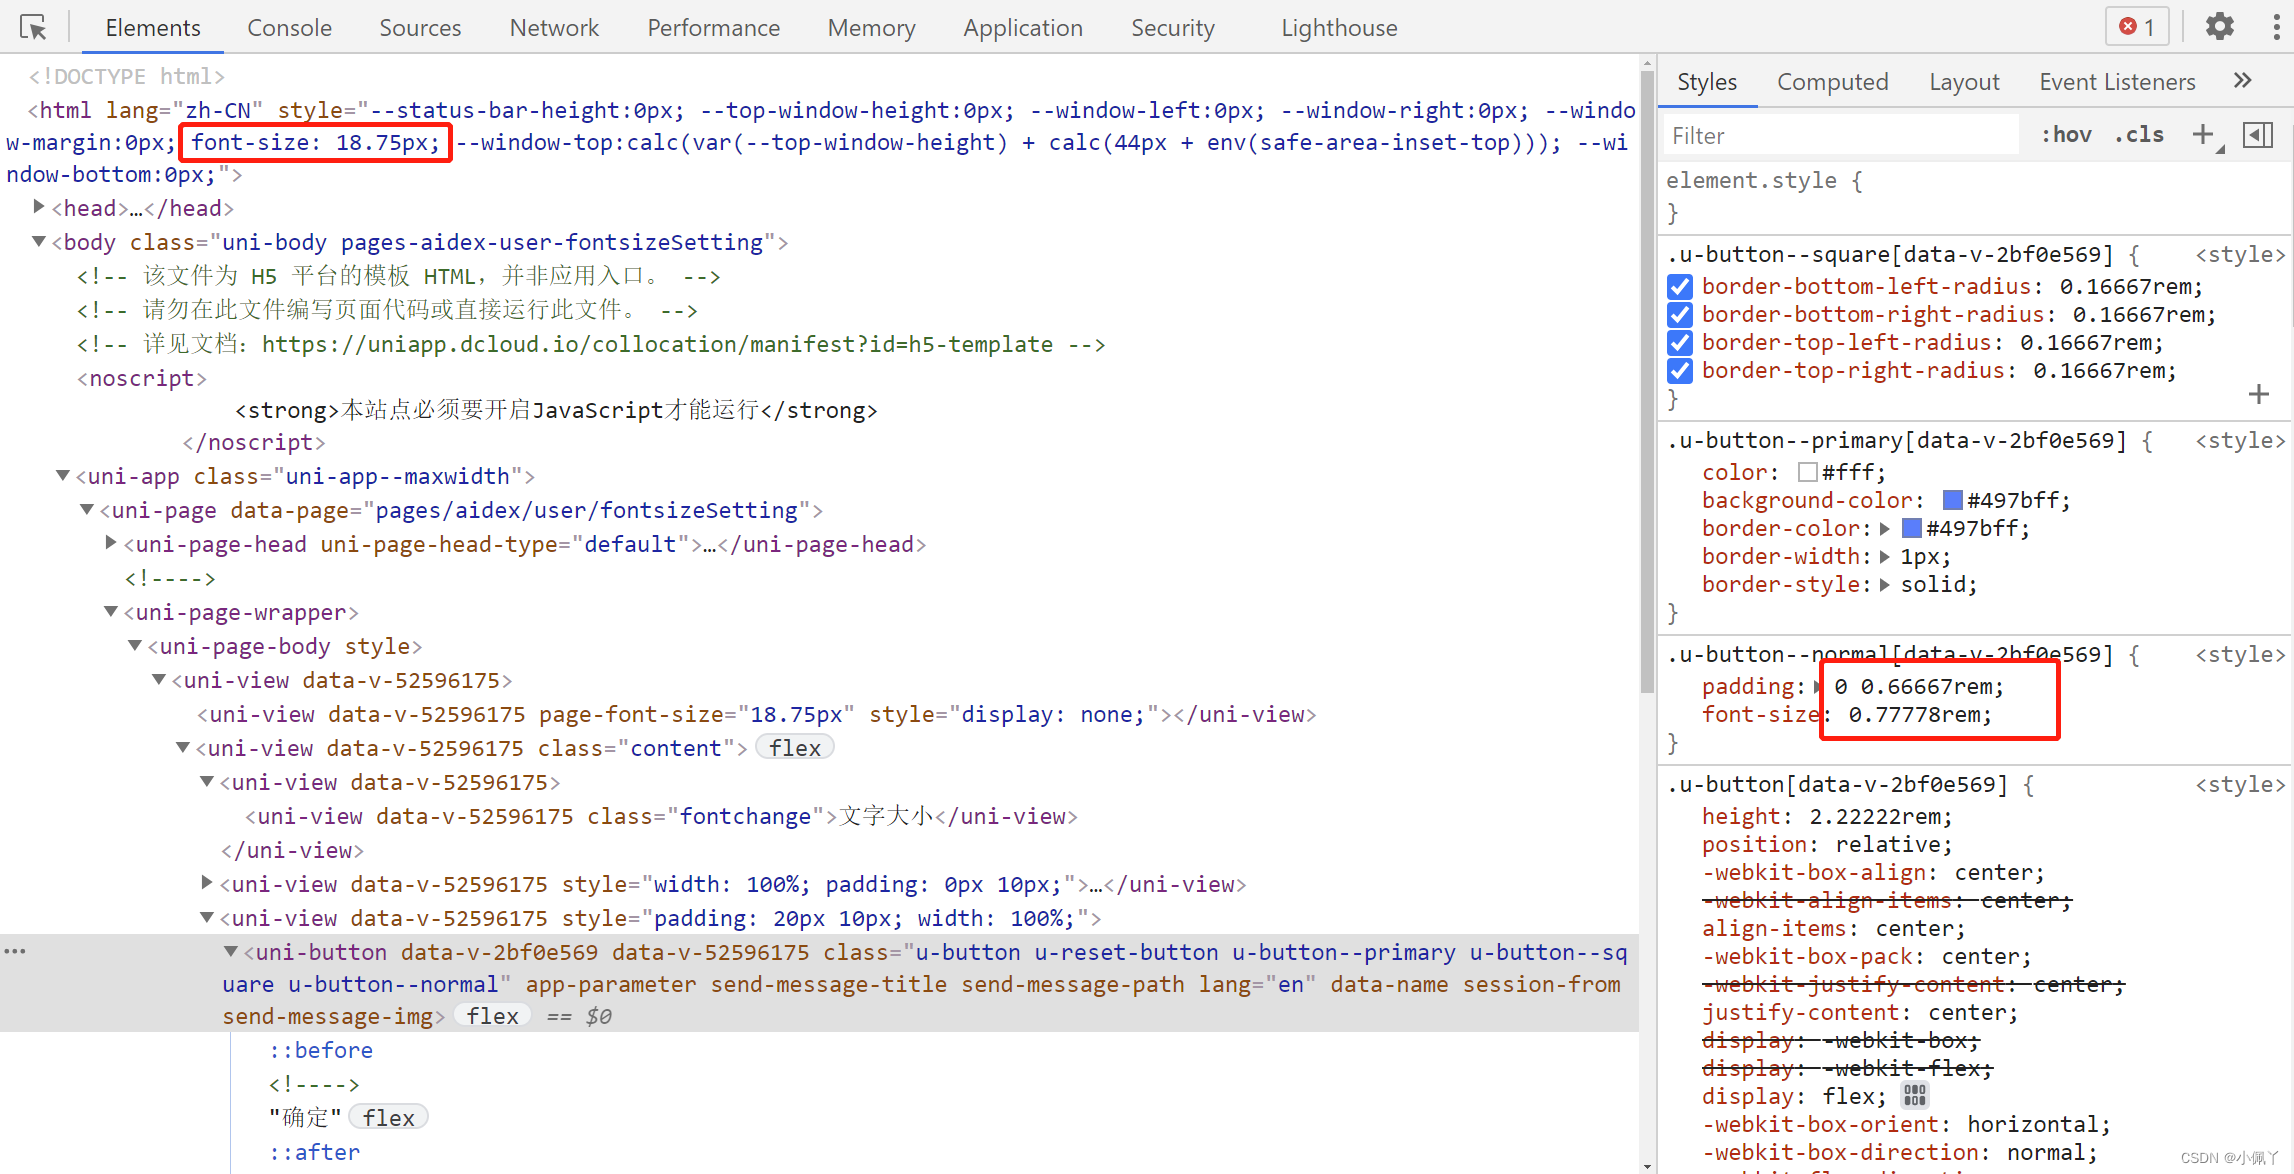
Task: Uncheck border-bottom-left-radius property checkbox
Action: pyautogui.click(x=1680, y=287)
